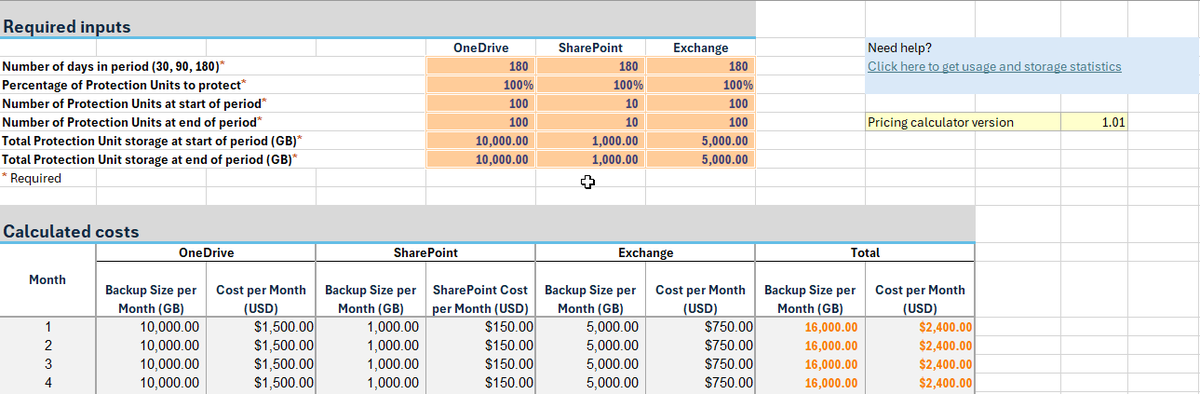Image resolution: width=1200 pixels, height=394 pixels.
Task: Click Total 'Cost per Month (USD)' header
Action: 920,299
